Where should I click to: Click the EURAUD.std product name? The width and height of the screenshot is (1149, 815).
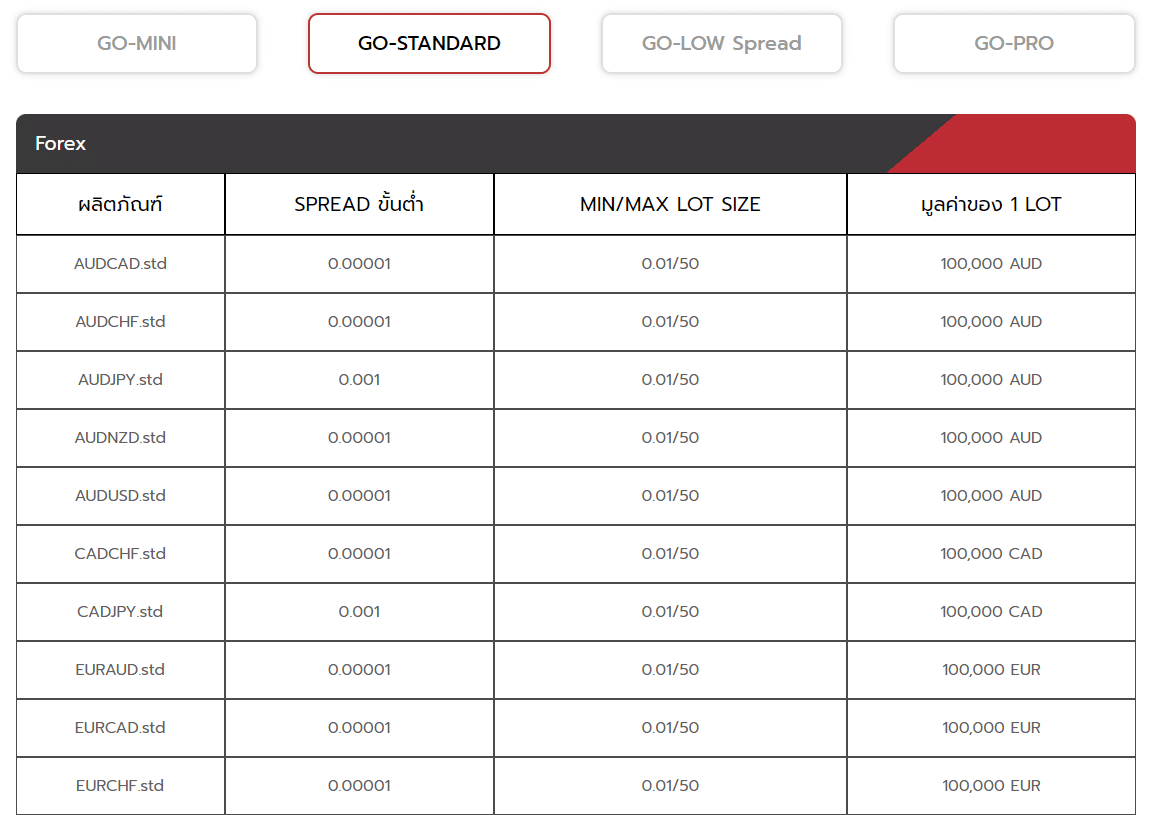pos(120,670)
